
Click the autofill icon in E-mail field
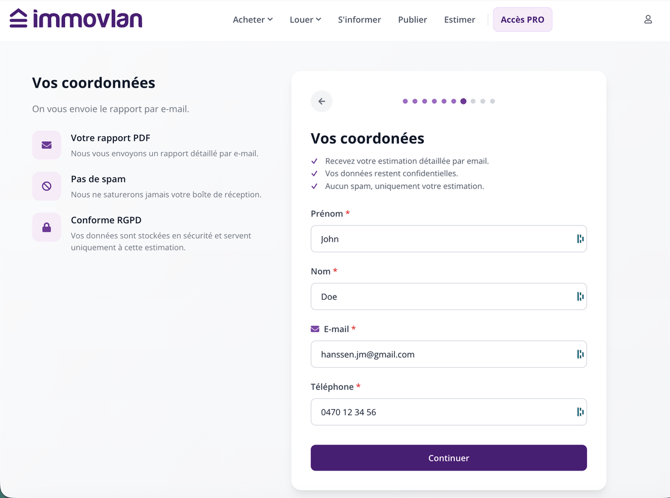[580, 354]
